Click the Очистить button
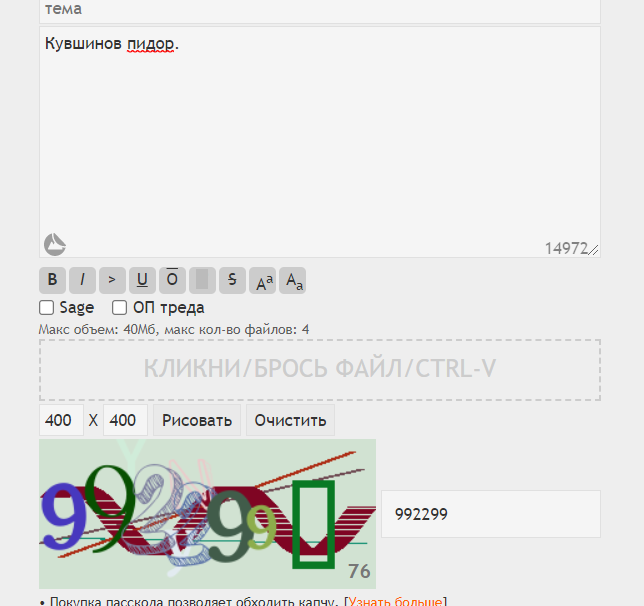644x606 pixels. (x=290, y=420)
